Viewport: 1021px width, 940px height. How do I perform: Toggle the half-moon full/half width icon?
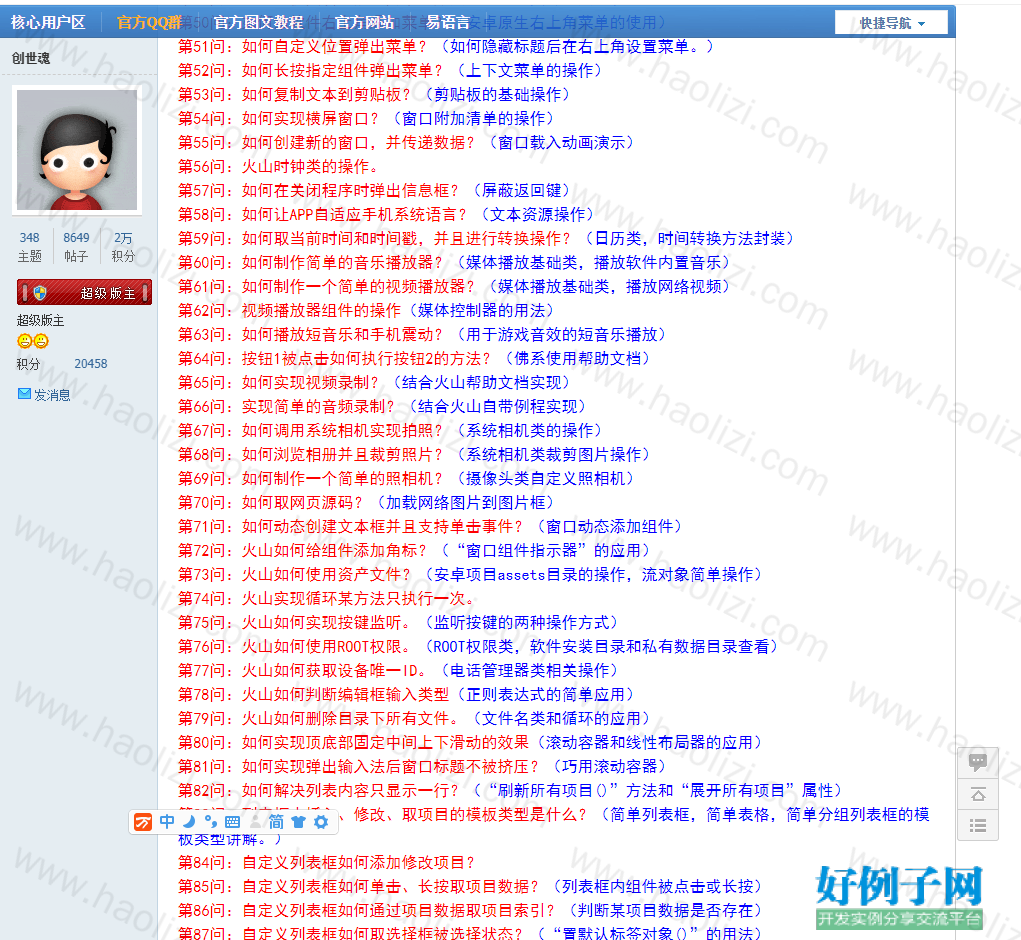pos(189,822)
